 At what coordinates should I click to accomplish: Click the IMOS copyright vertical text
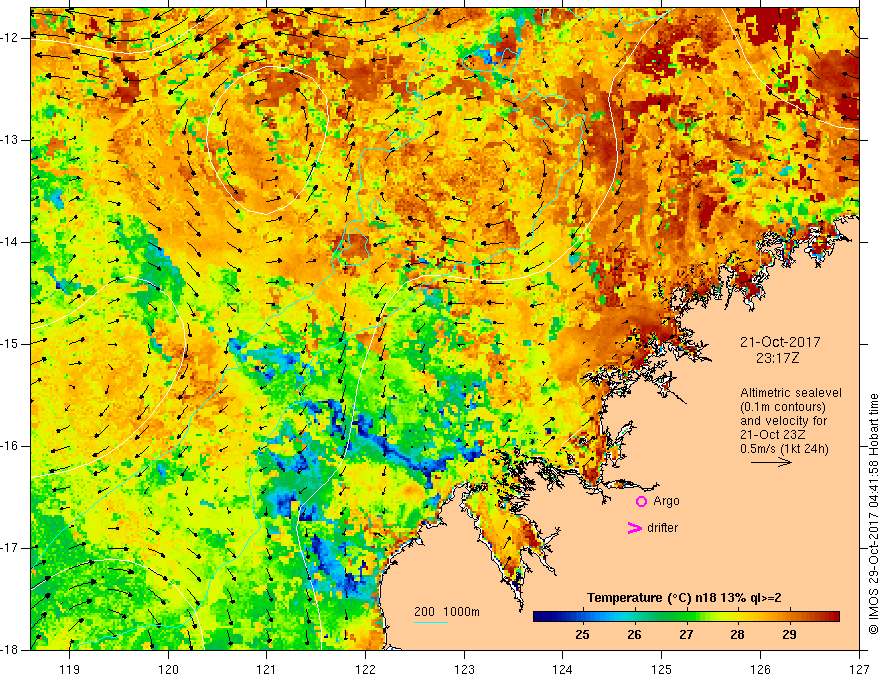[x=873, y=514]
